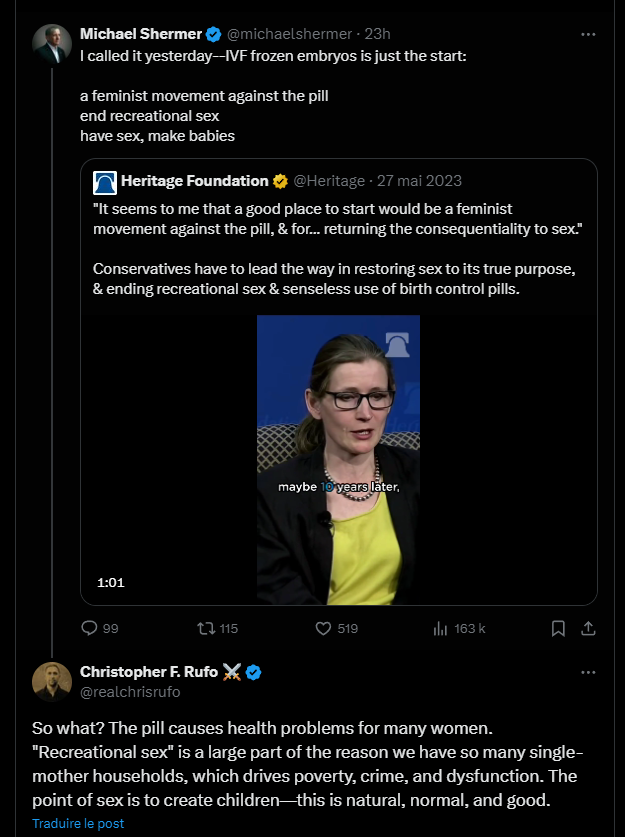Open Christopher F. Rufo display name
The width and height of the screenshot is (625, 837).
(x=149, y=672)
